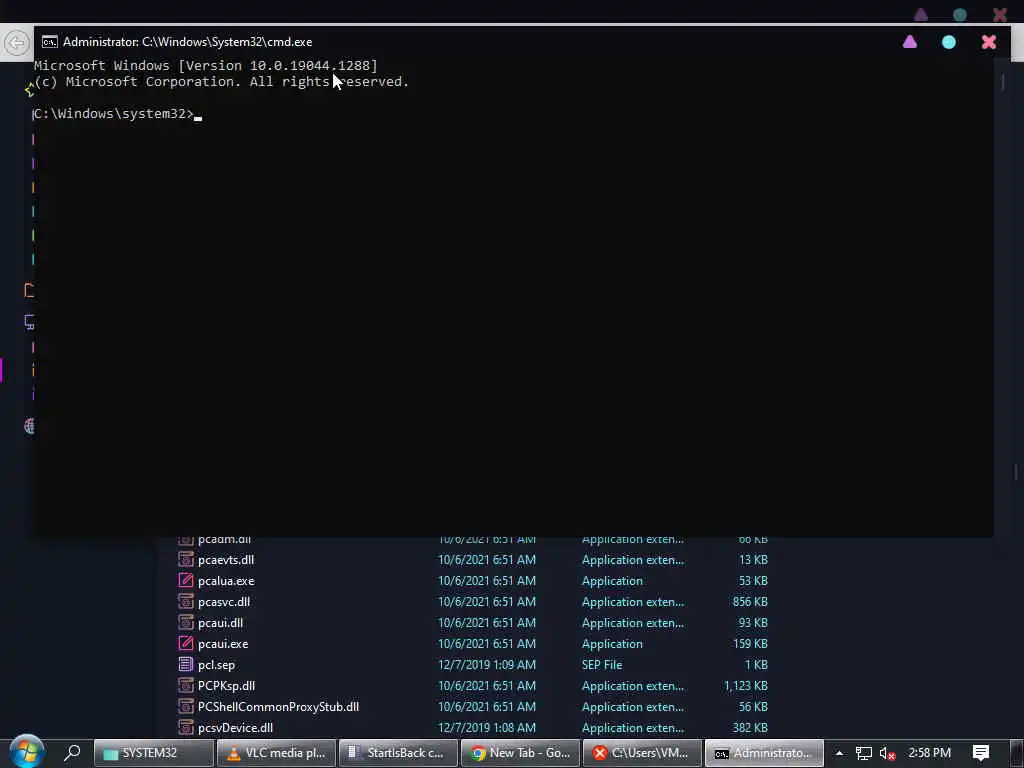Image resolution: width=1024 pixels, height=768 pixels.
Task: Click the pcaui.dll 93 KB size cell
Action: (753, 622)
